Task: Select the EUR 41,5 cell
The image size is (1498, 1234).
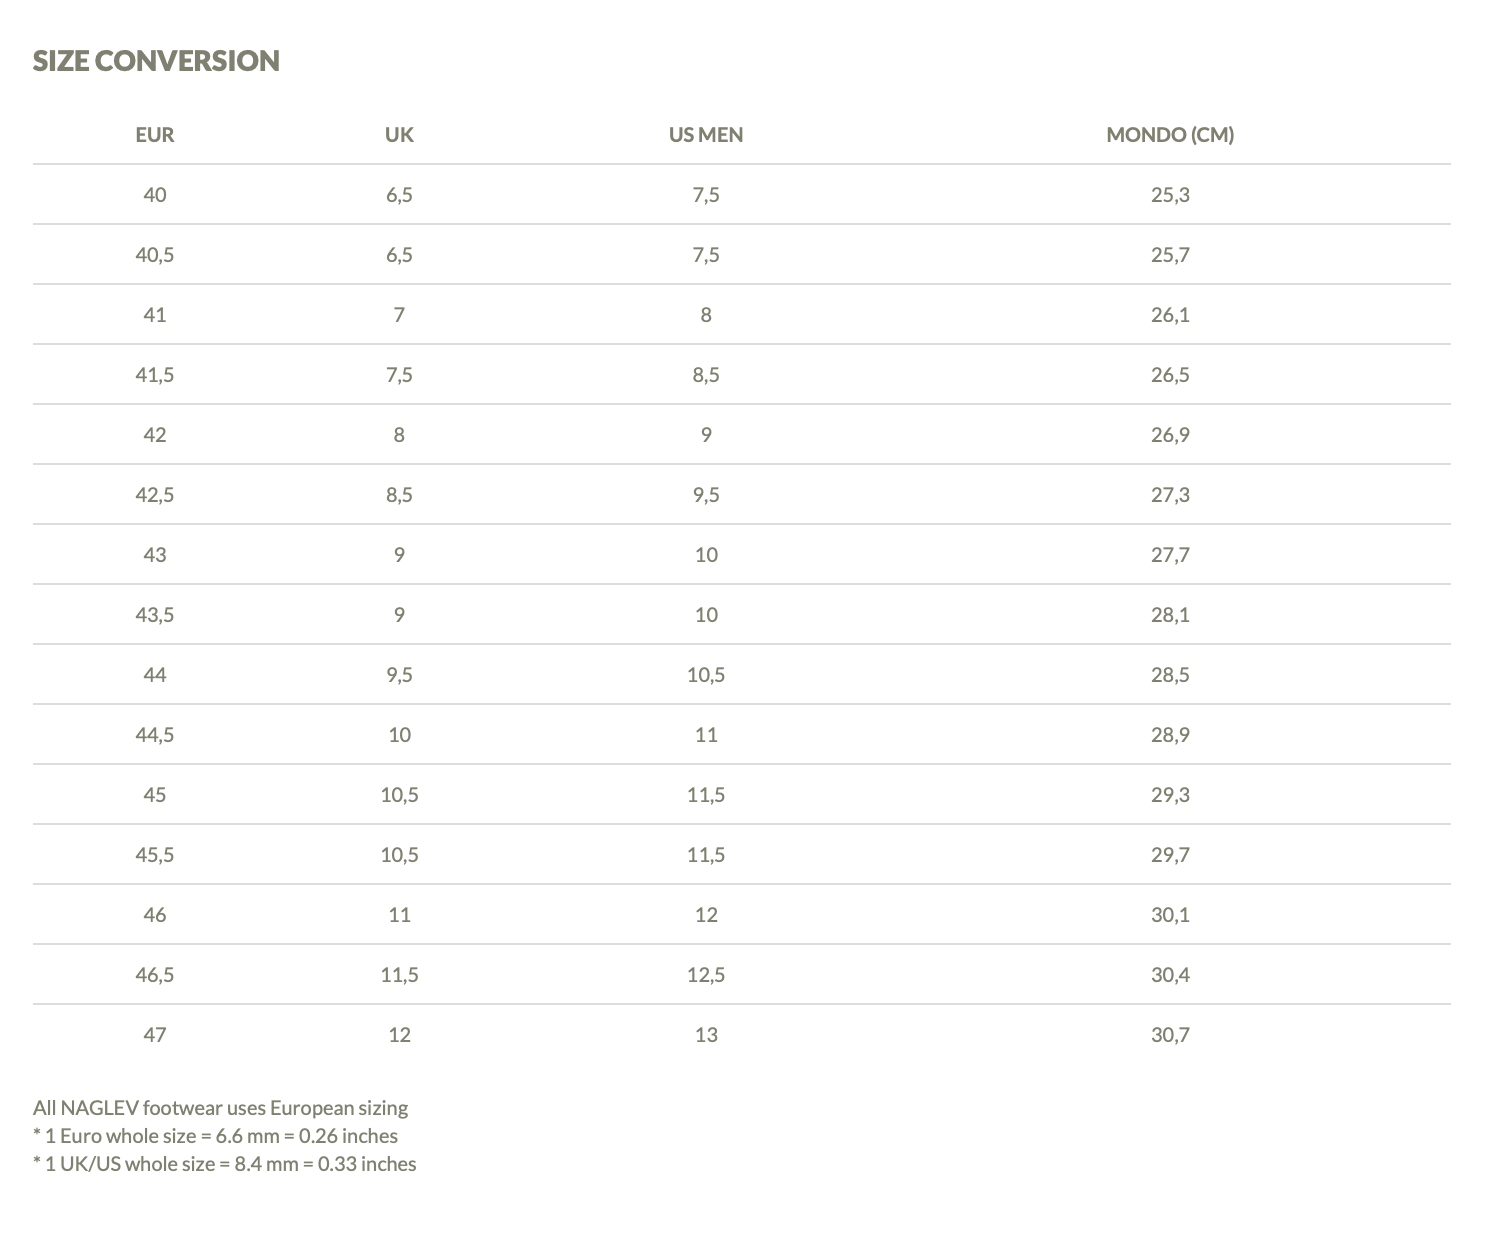Action: coord(155,374)
